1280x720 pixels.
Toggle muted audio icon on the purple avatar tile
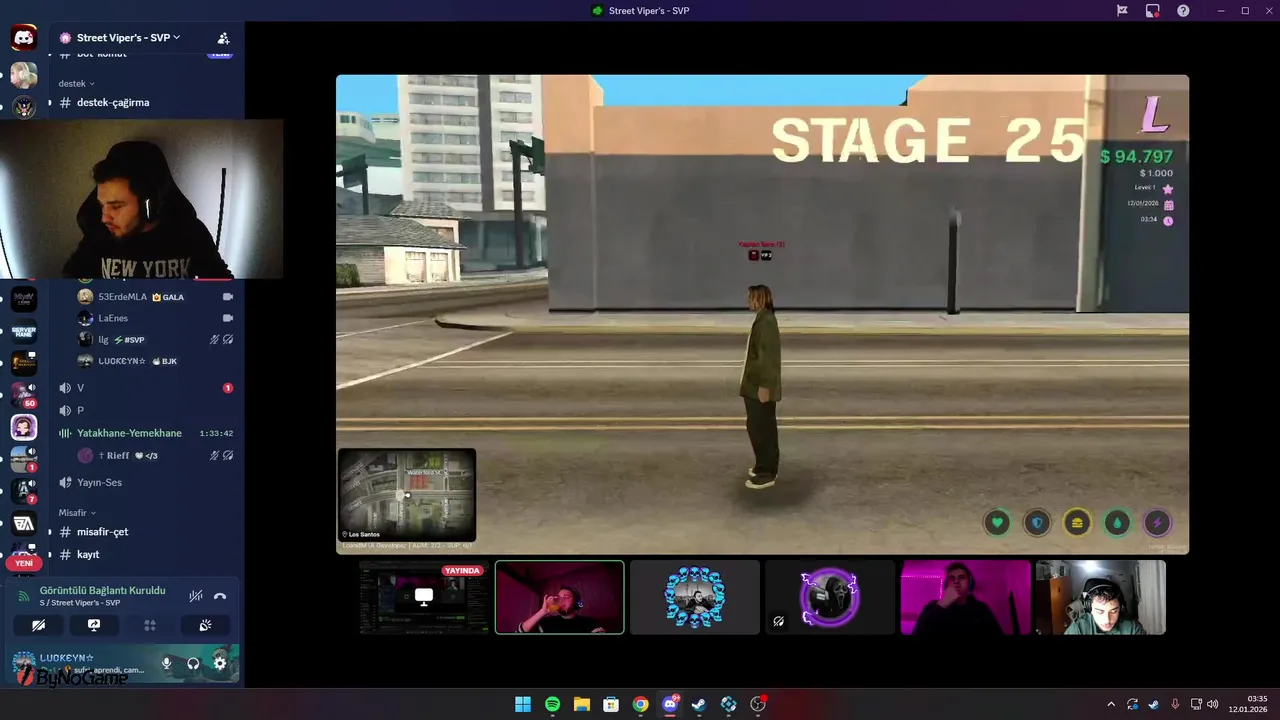tap(778, 621)
